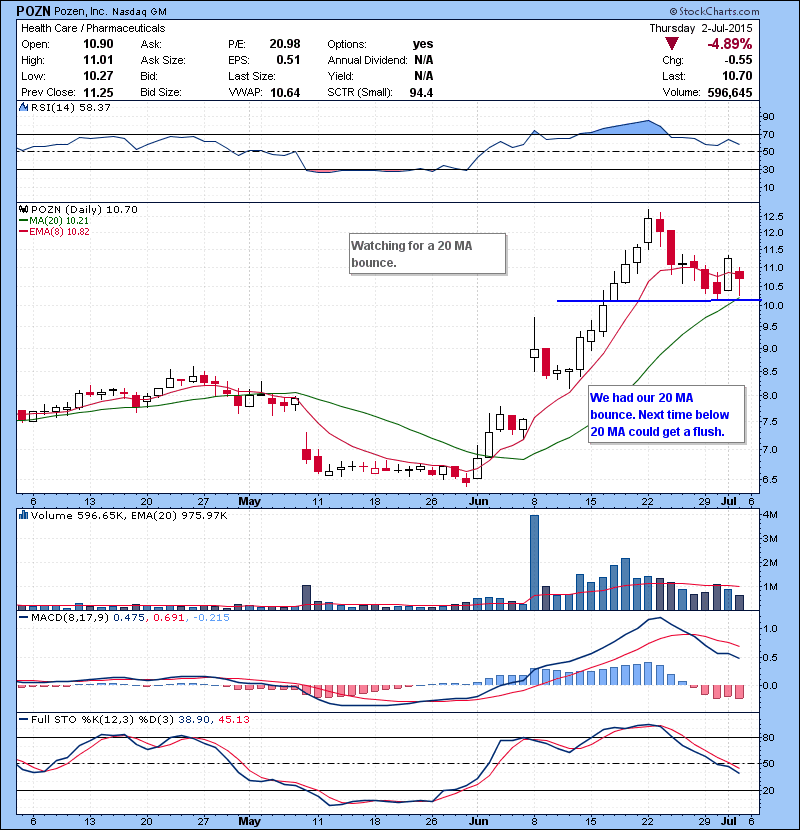Click the RSI(14) 58.37 panel label
This screenshot has width=800, height=830.
click(x=70, y=107)
